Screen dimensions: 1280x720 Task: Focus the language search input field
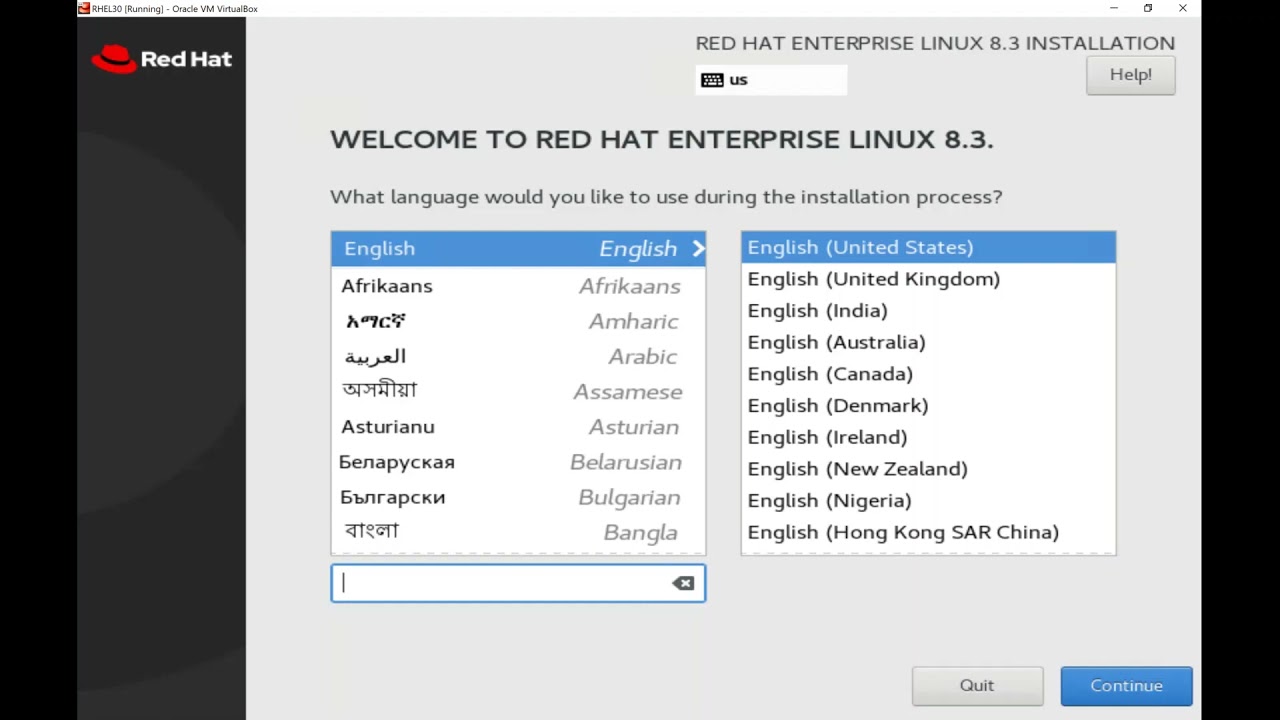tap(518, 583)
